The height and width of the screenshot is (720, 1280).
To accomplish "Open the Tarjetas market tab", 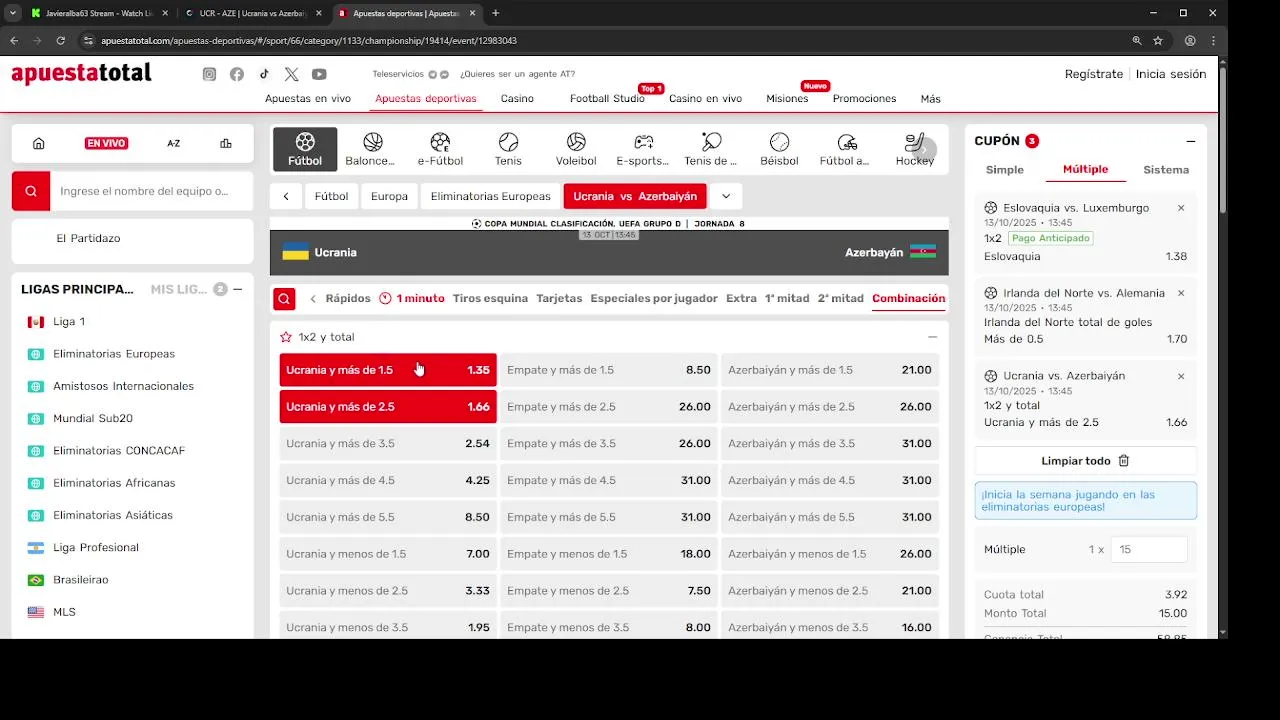I will click(x=559, y=298).
